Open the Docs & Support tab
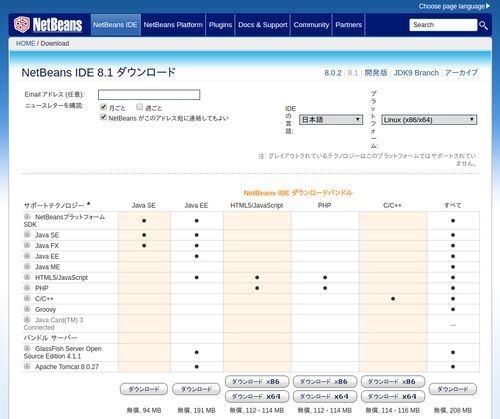Viewport: 500px width, 419px height. pos(263,25)
